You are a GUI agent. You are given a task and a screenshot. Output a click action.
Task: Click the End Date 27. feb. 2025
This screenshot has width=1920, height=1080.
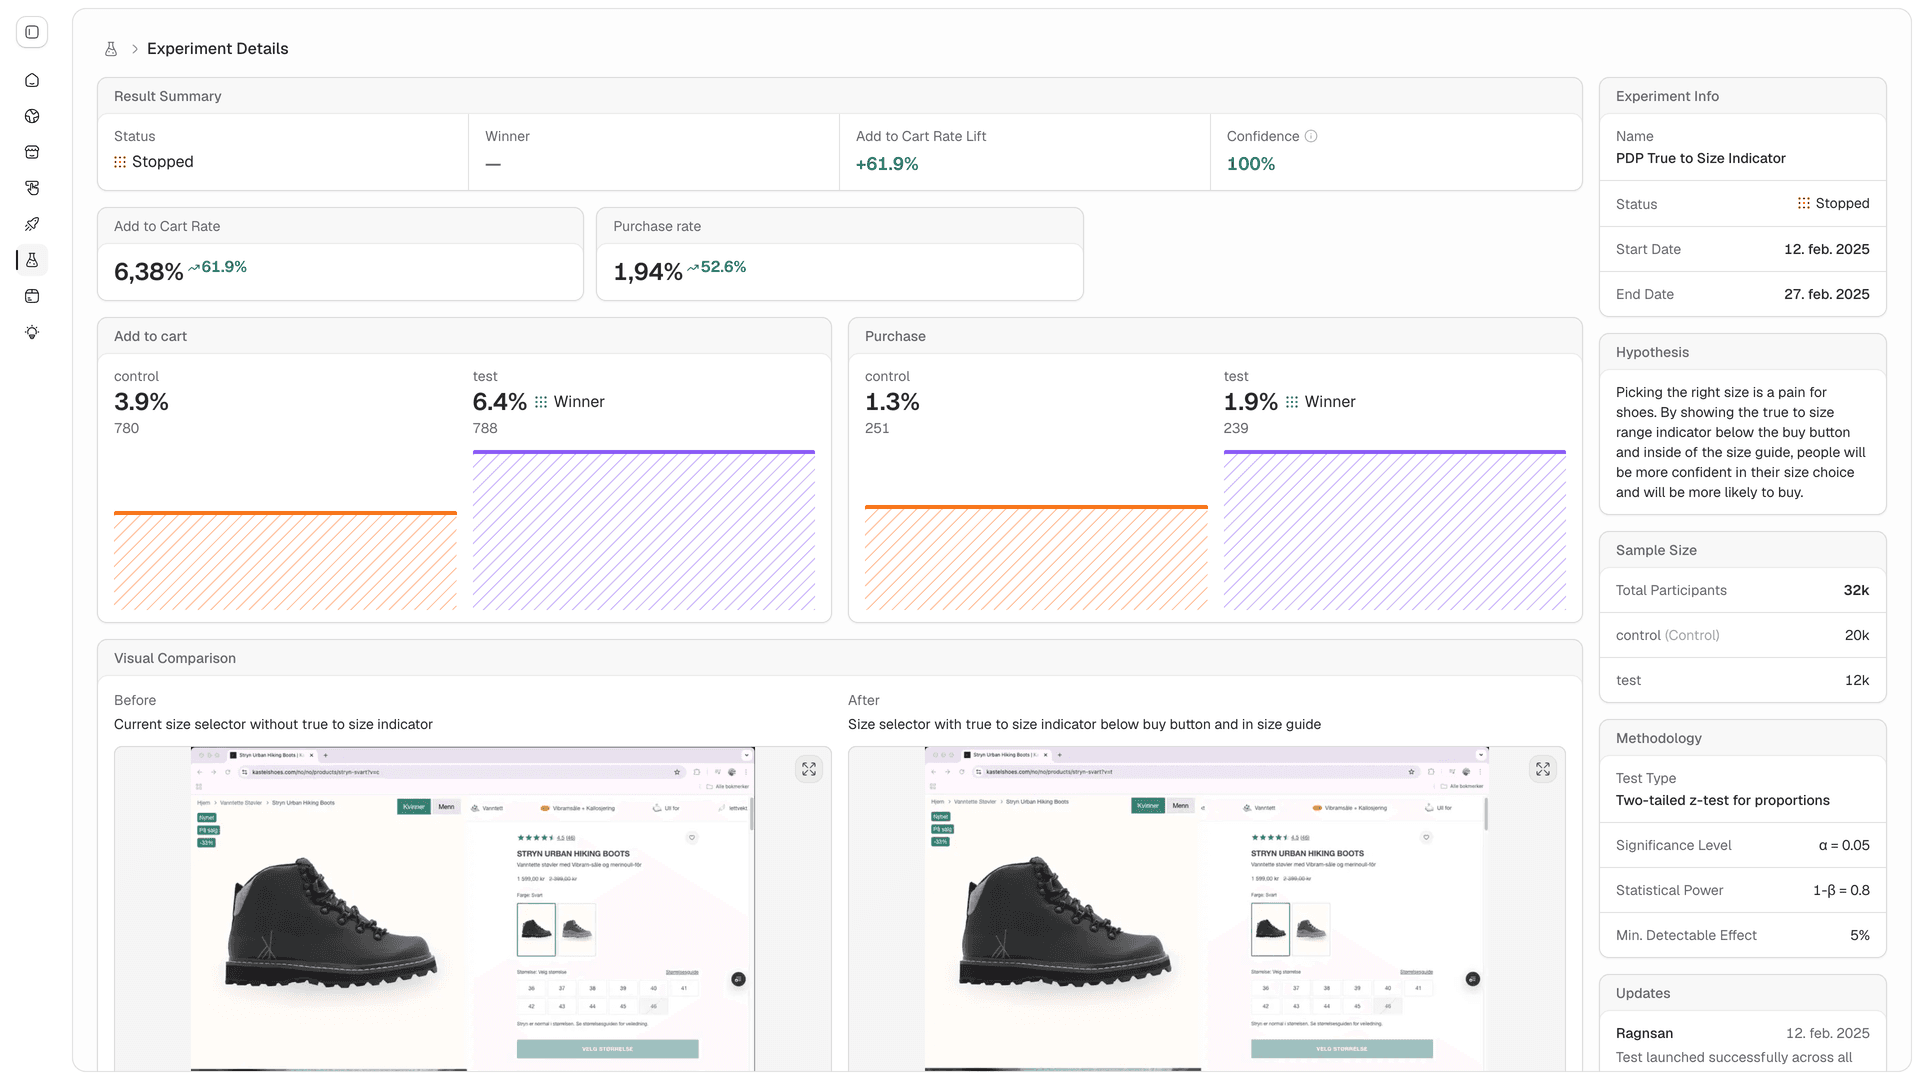click(1827, 294)
